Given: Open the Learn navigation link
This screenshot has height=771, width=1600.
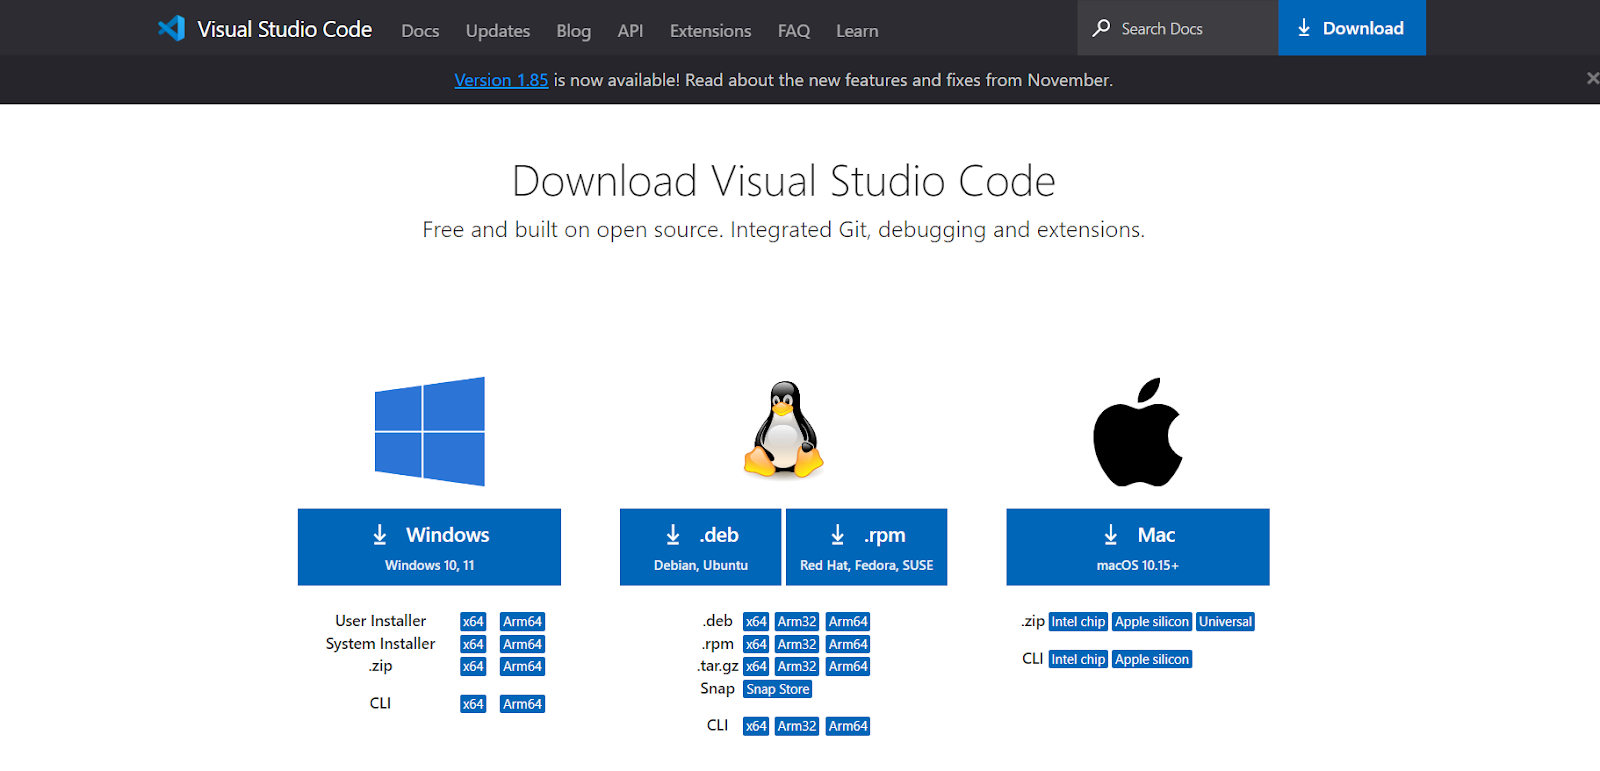Looking at the screenshot, I should click(857, 31).
